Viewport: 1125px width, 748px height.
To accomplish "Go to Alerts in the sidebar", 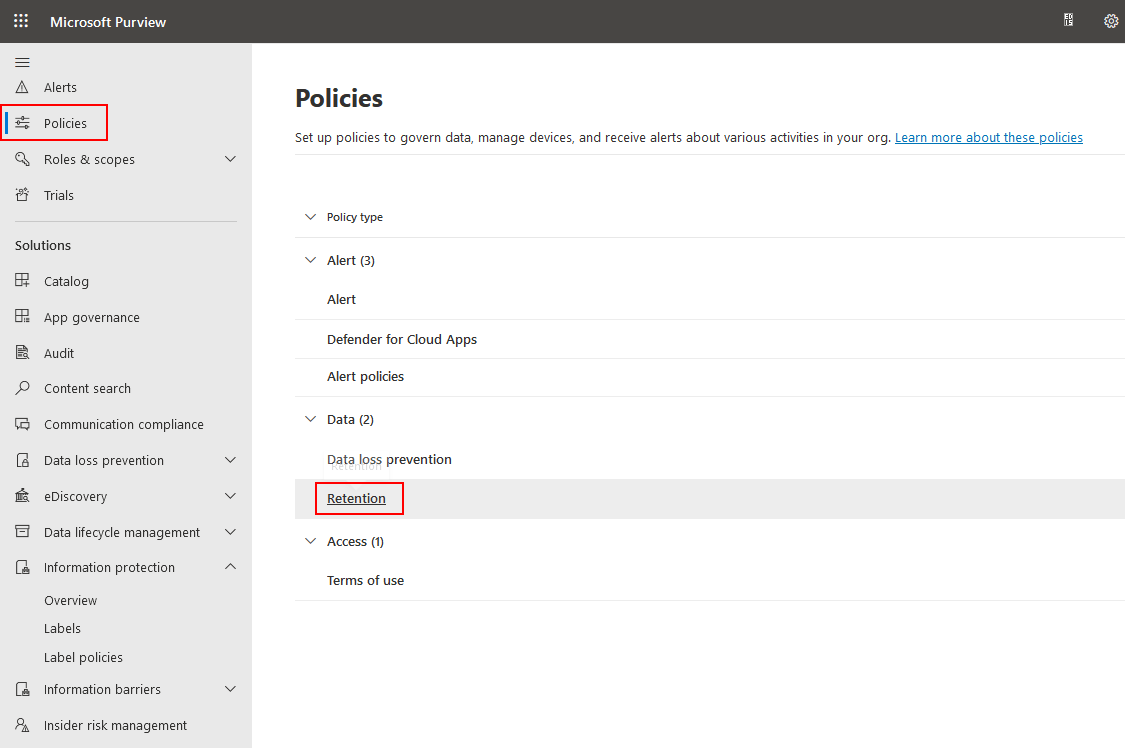I will (x=60, y=87).
